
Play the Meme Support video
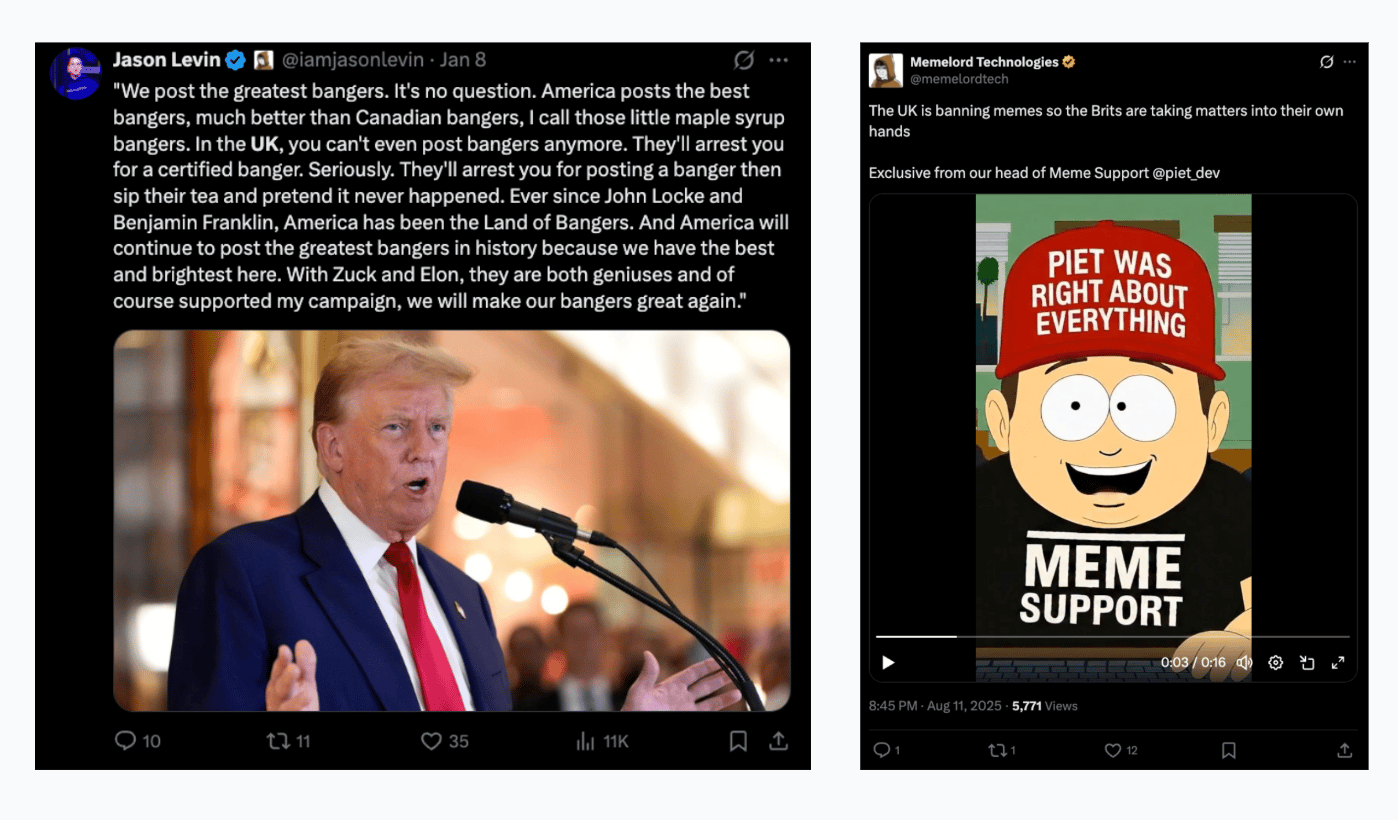click(888, 662)
